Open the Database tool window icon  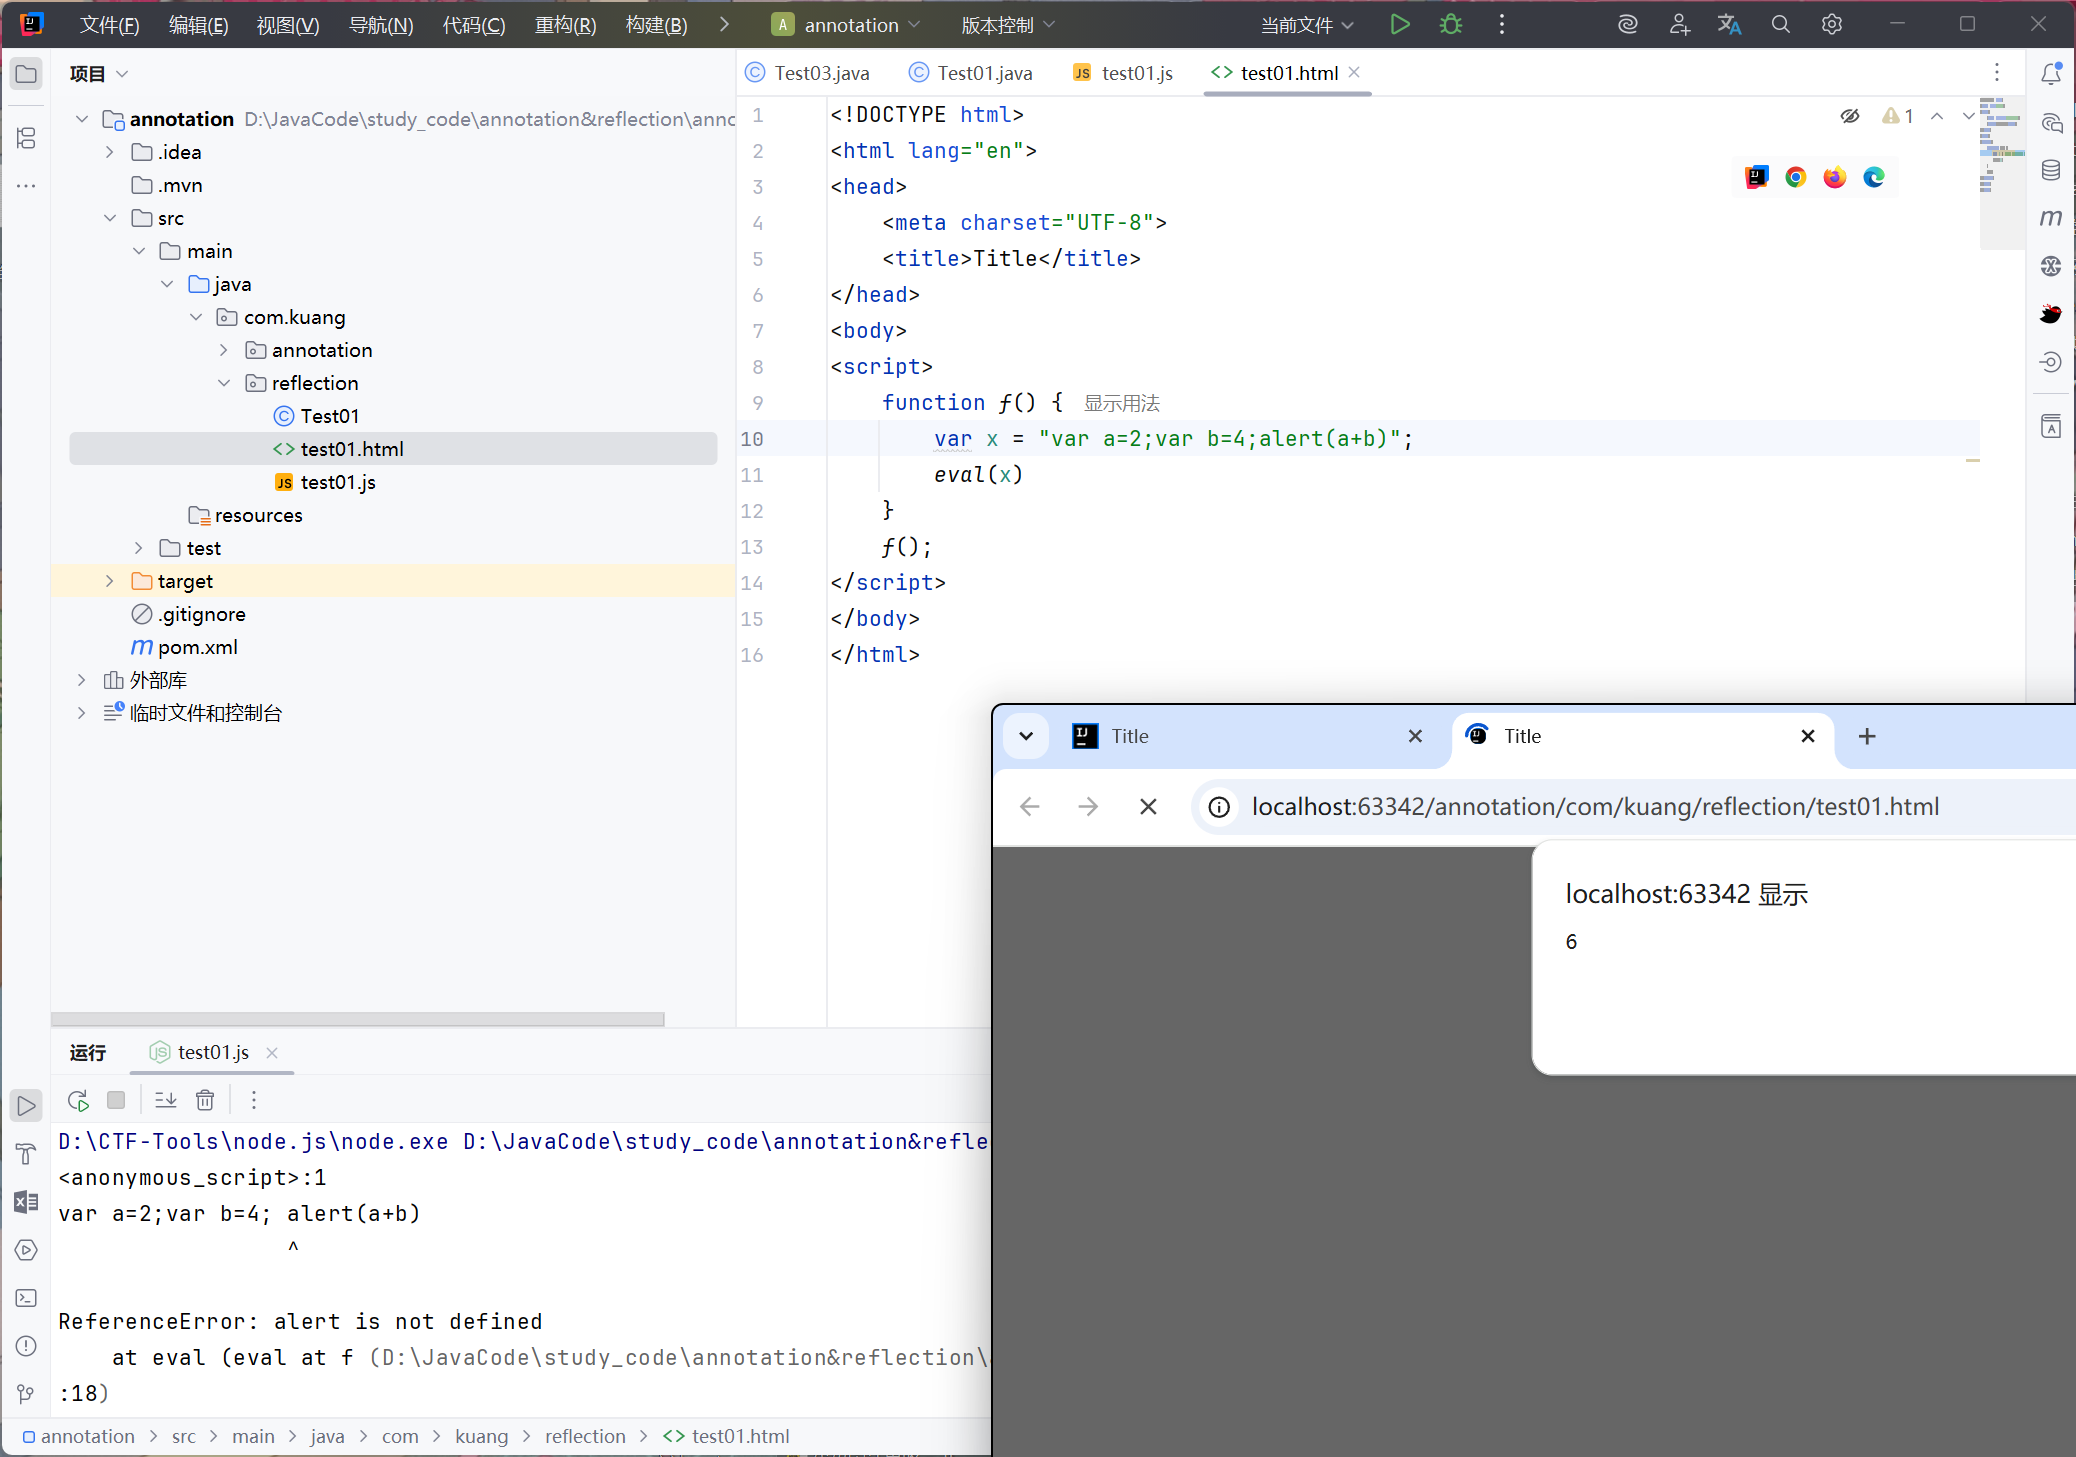click(2051, 170)
